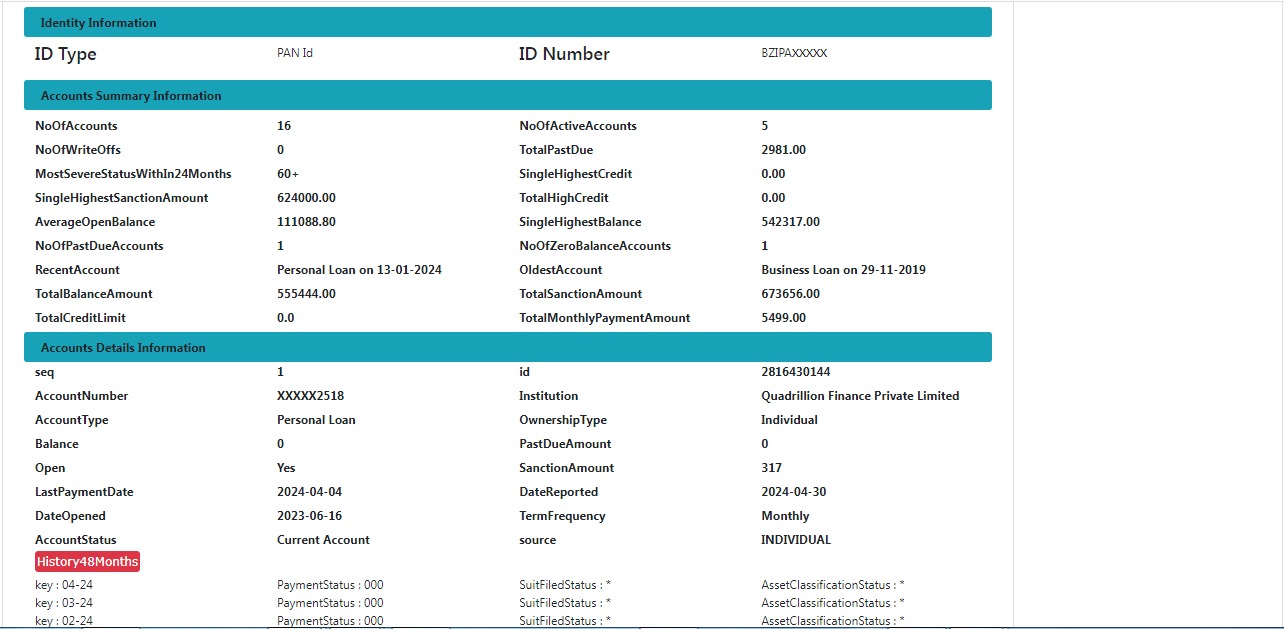1284x629 pixels.
Task: Click TotalPastDue value 2981.00
Action: (783, 150)
